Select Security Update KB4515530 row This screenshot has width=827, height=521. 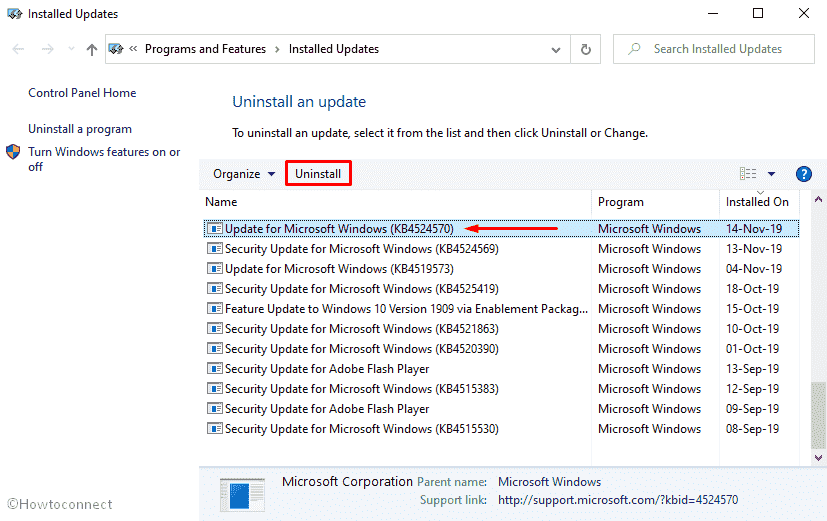coord(501,429)
